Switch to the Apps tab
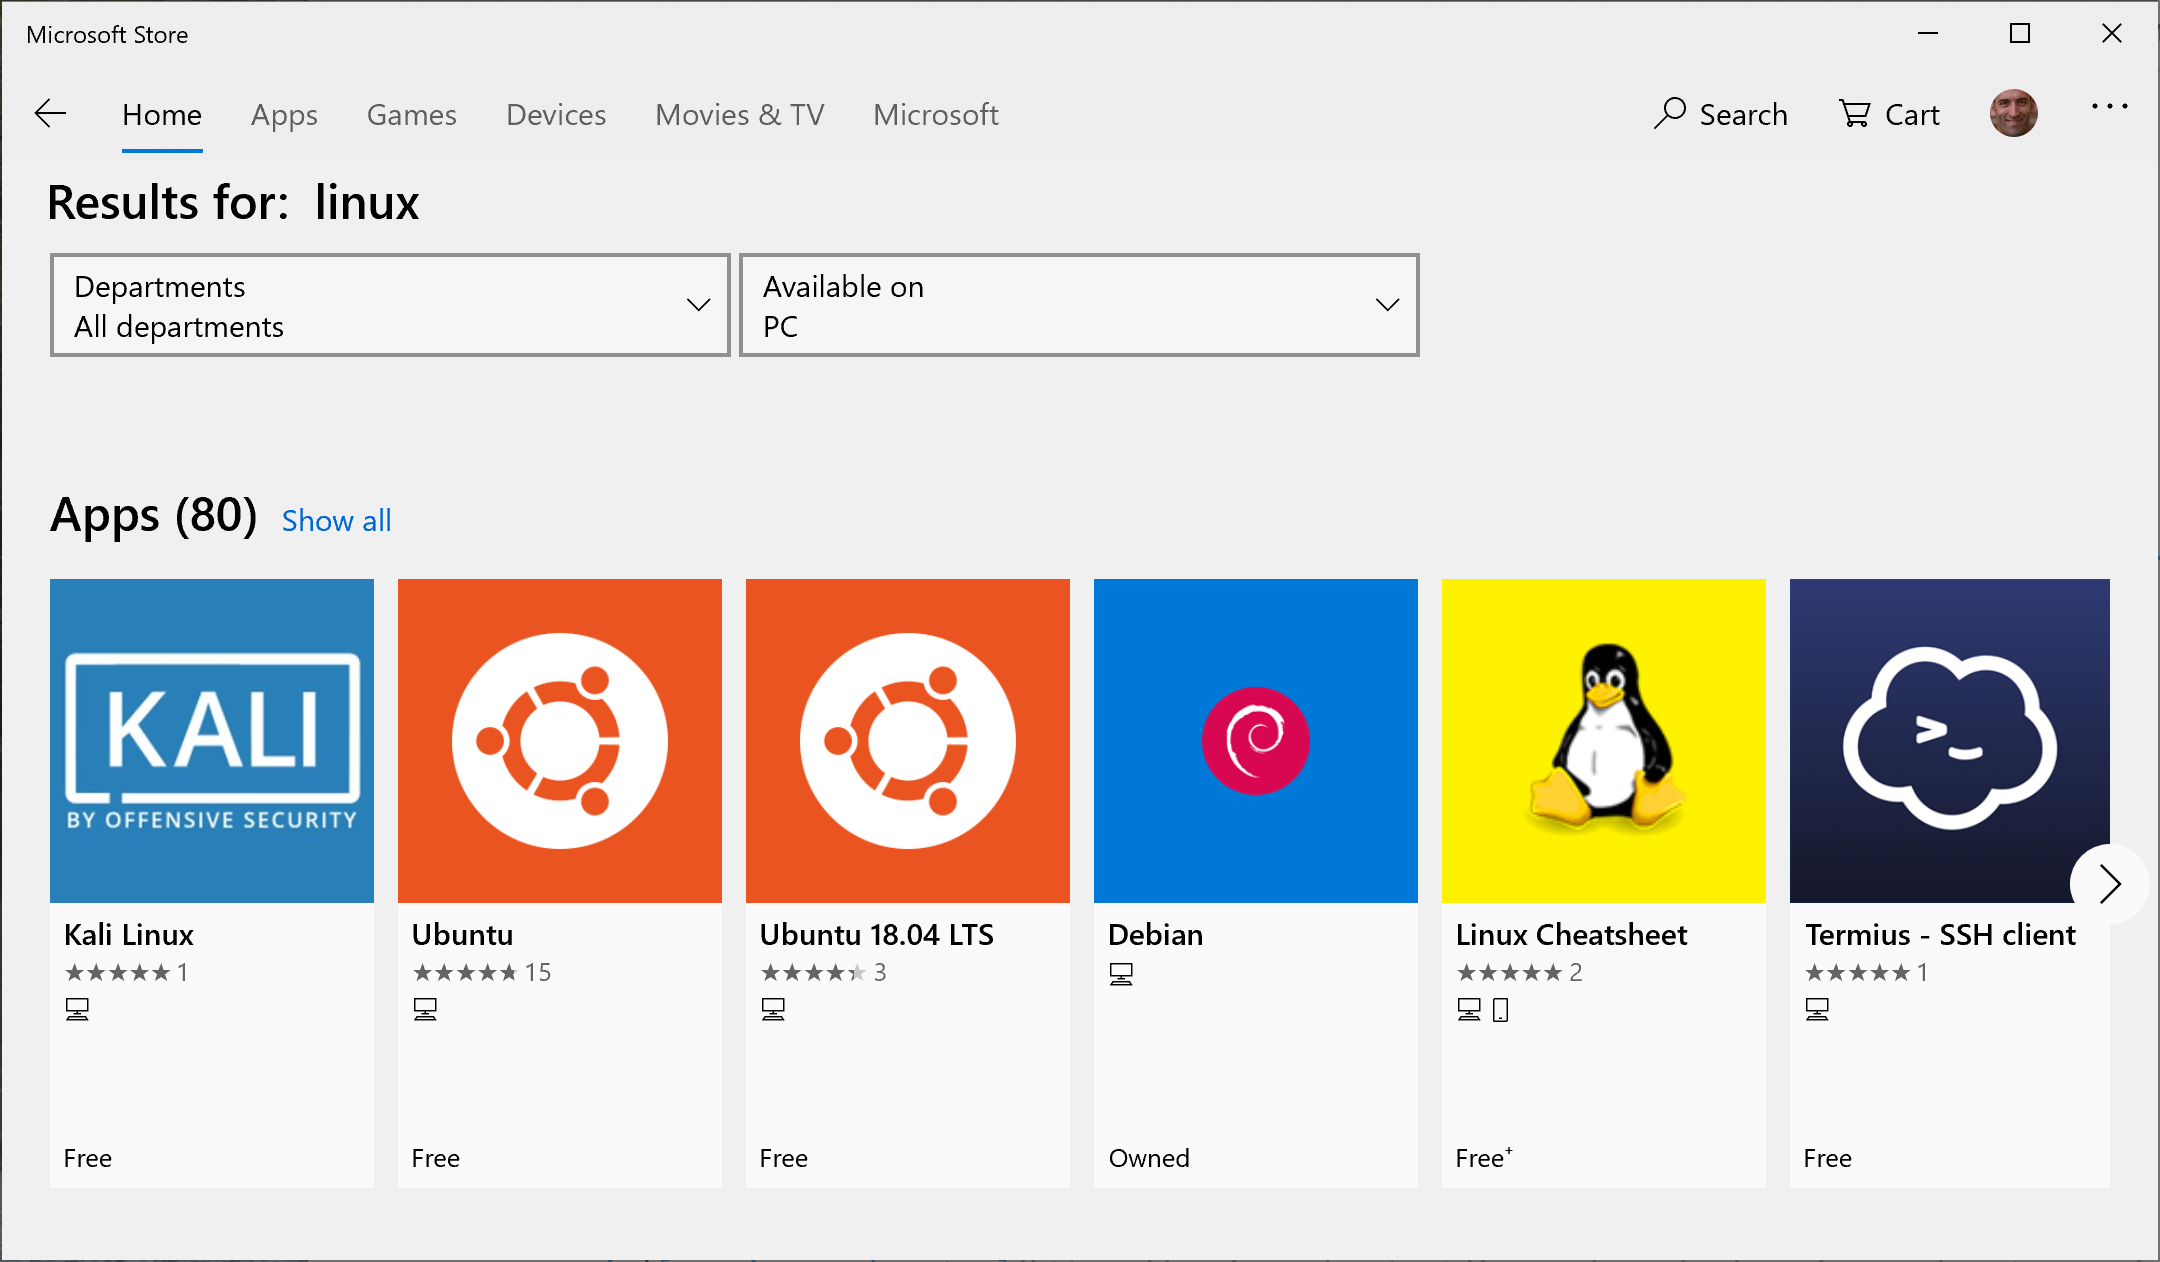2160x1262 pixels. [x=284, y=115]
